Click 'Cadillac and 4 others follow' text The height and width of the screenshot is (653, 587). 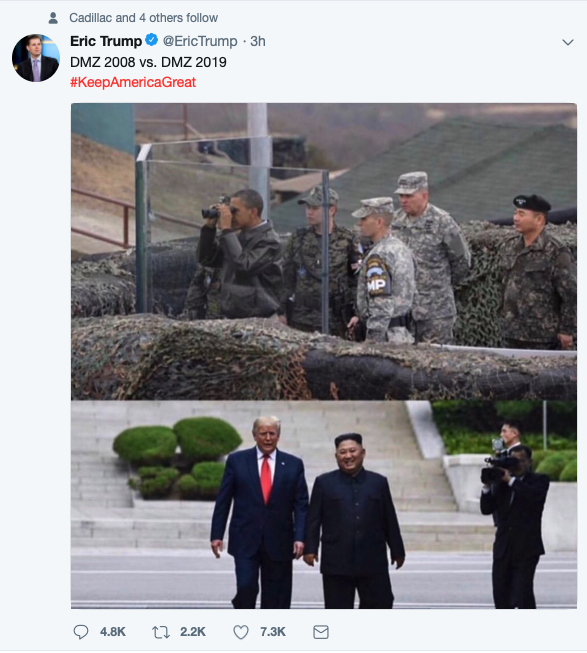coord(143,18)
